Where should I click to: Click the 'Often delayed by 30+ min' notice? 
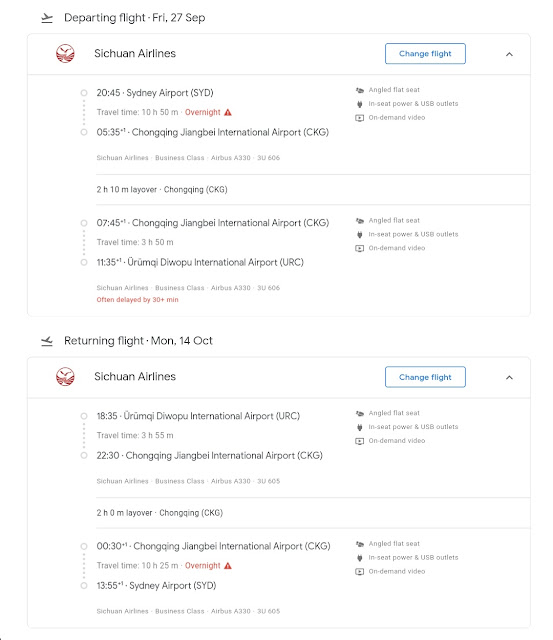click(x=138, y=300)
